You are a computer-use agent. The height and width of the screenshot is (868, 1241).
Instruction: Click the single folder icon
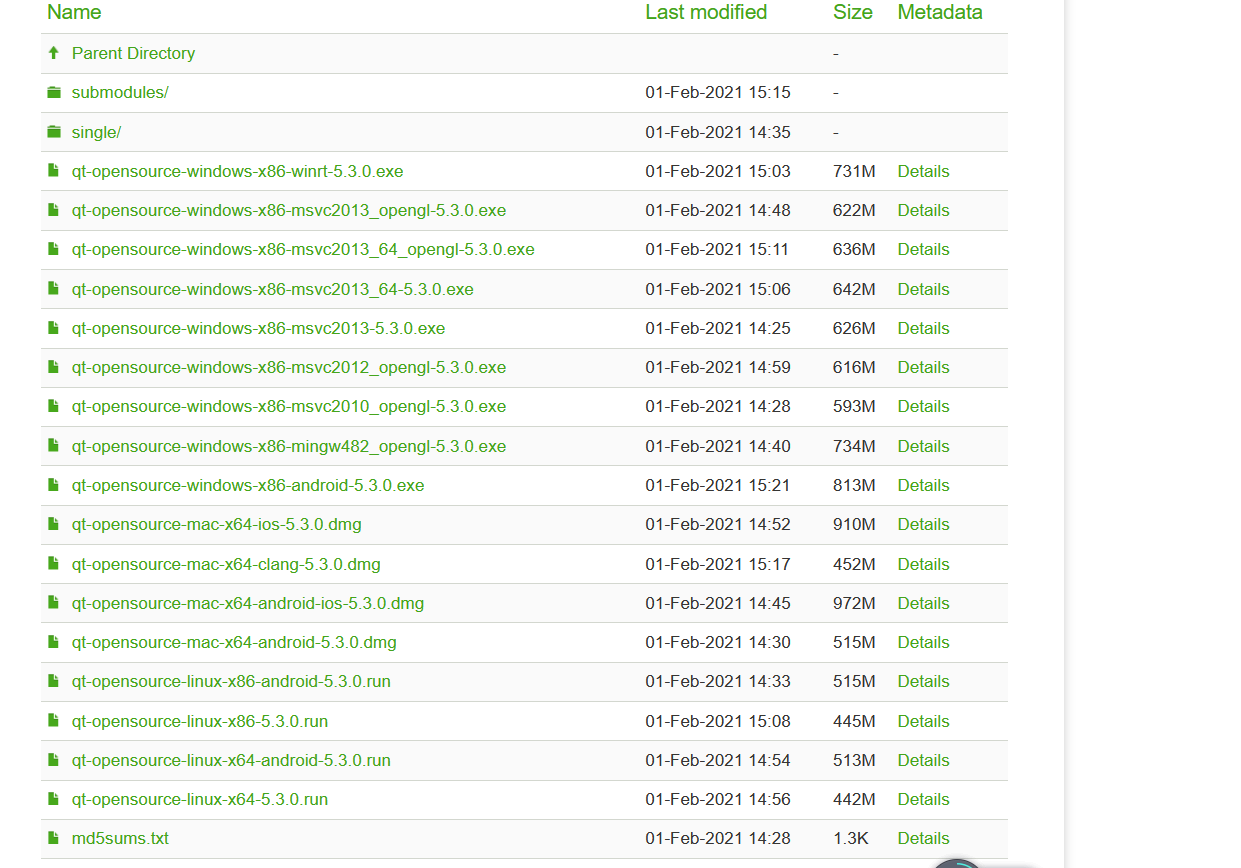[x=54, y=132]
